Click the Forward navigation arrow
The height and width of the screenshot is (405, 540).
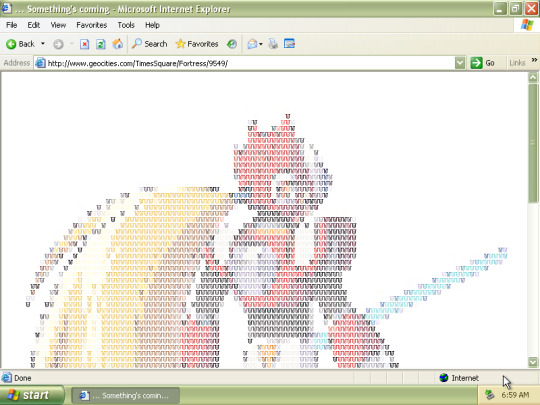click(x=58, y=44)
